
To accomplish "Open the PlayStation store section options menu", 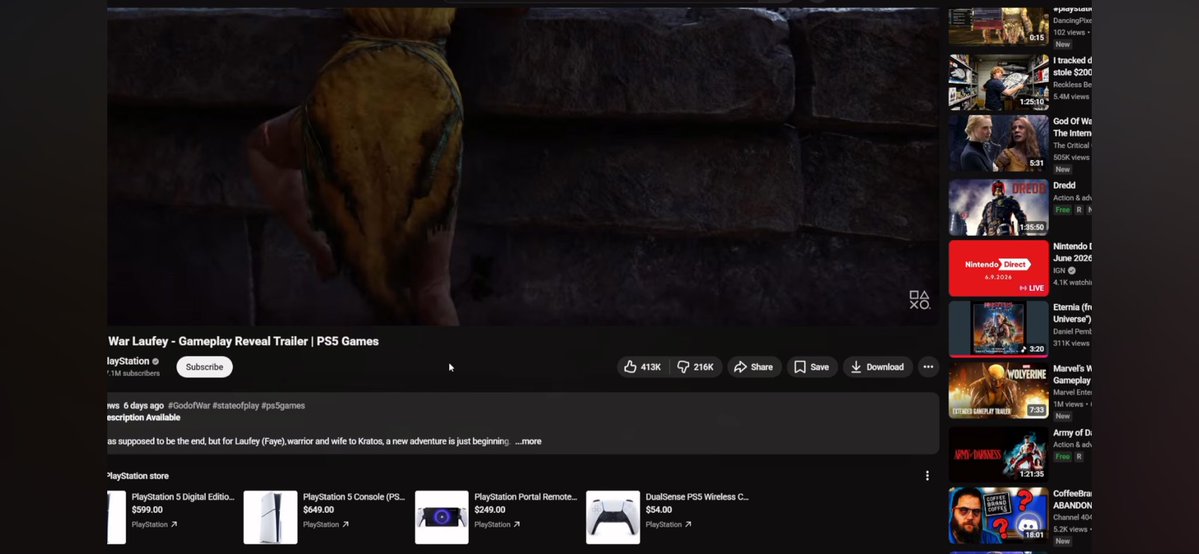I will (x=927, y=476).
